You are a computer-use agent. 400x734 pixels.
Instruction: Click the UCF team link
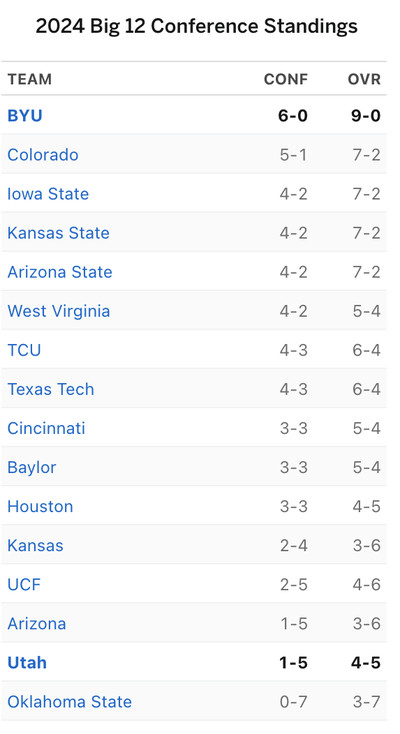pyautogui.click(x=24, y=585)
